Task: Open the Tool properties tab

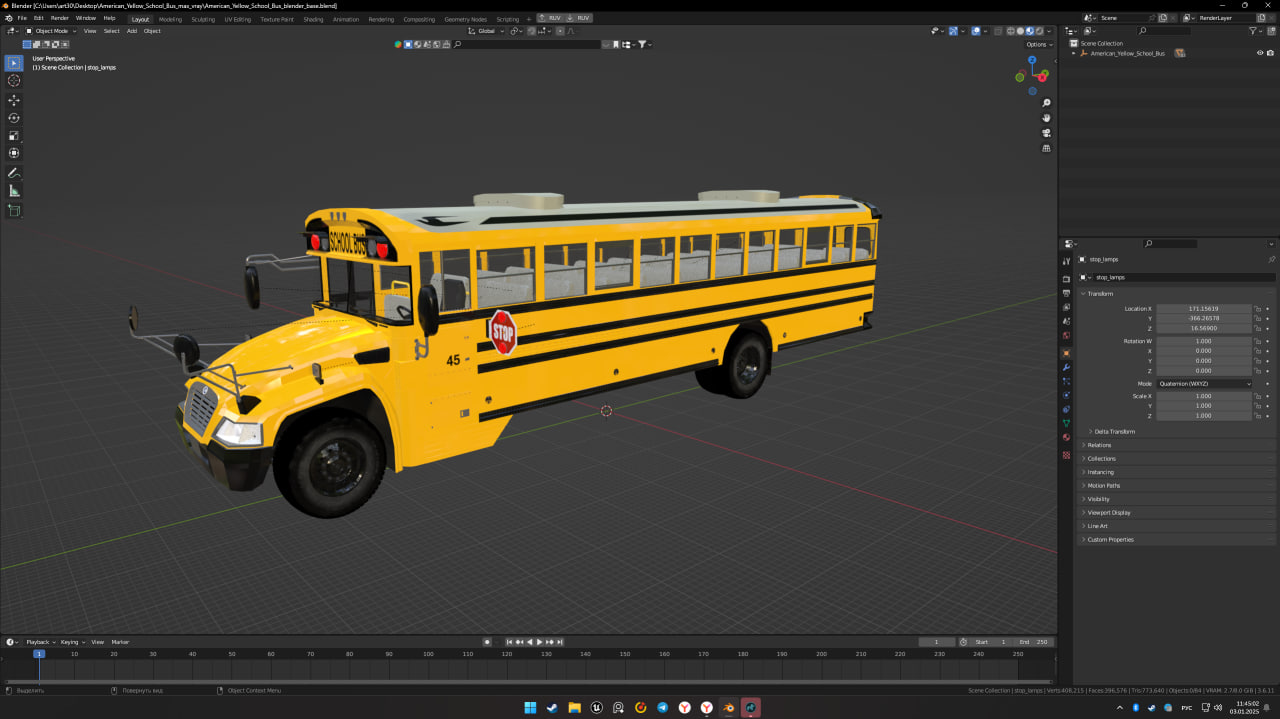Action: pos(1066,261)
